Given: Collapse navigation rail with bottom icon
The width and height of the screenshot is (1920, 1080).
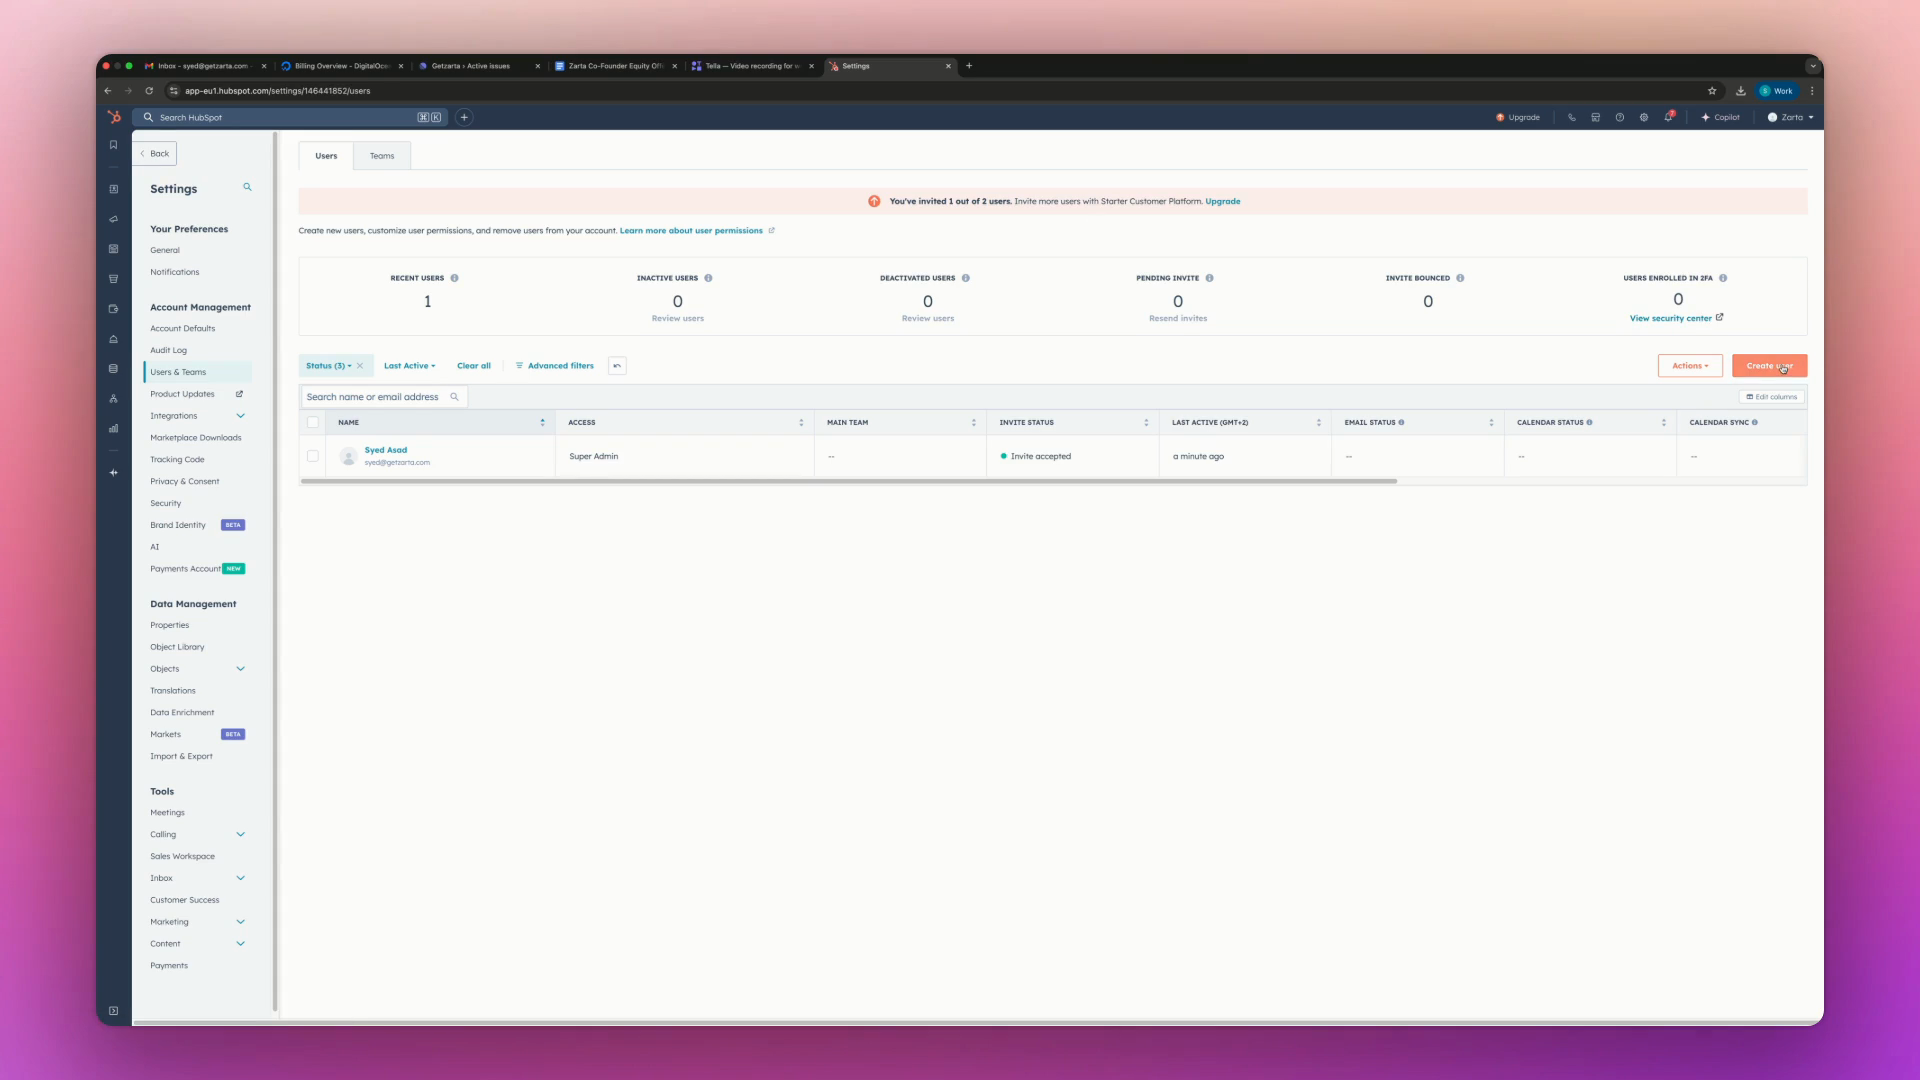Looking at the screenshot, I should [113, 1011].
